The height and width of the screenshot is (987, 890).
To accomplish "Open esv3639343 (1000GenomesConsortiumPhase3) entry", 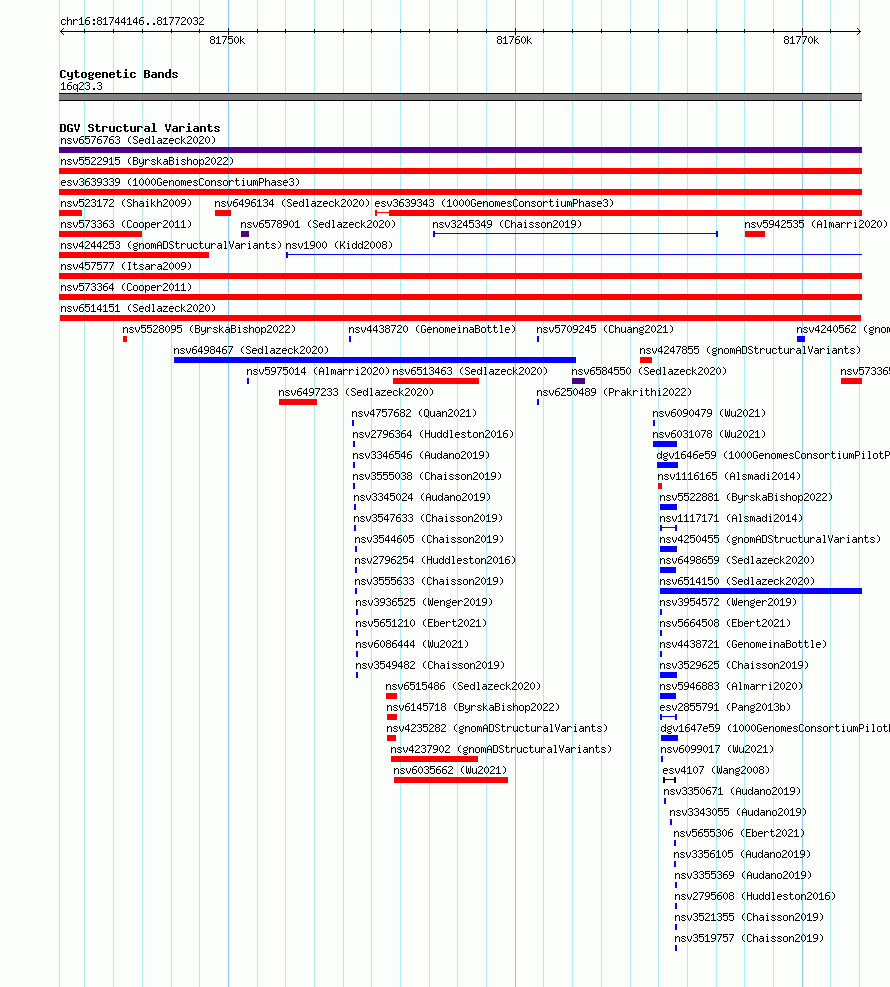I will click(494, 203).
